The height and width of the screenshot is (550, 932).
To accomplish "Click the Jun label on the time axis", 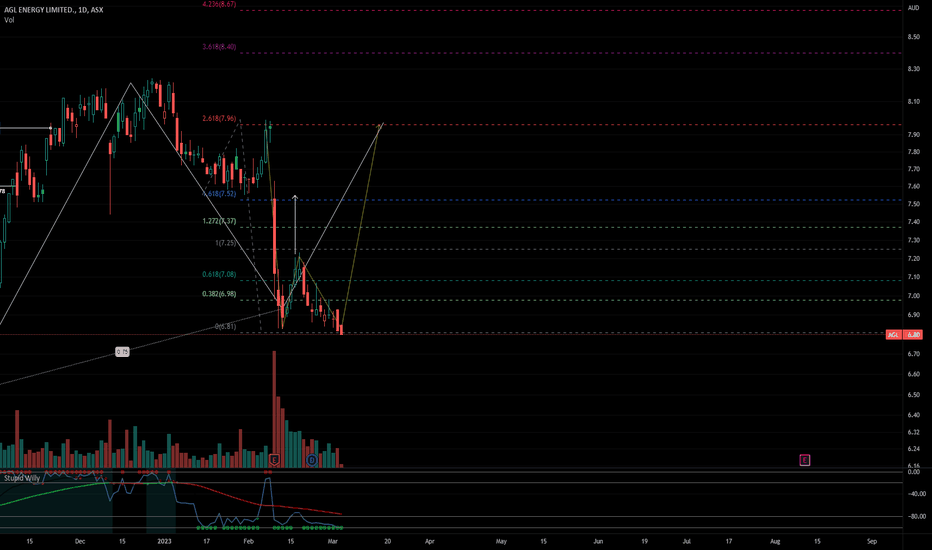I will 598,541.
